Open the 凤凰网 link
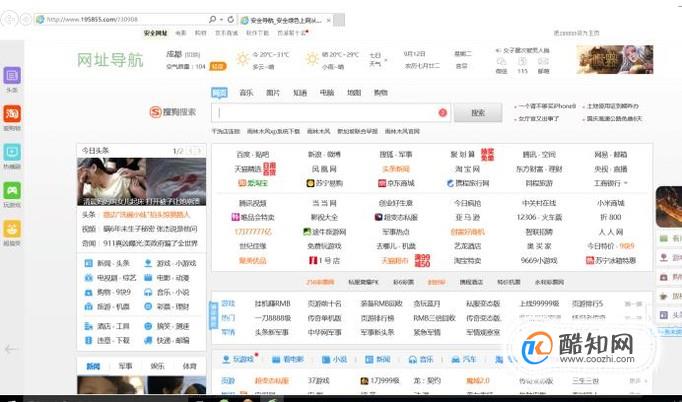The width and height of the screenshot is (682, 402). click(324, 169)
